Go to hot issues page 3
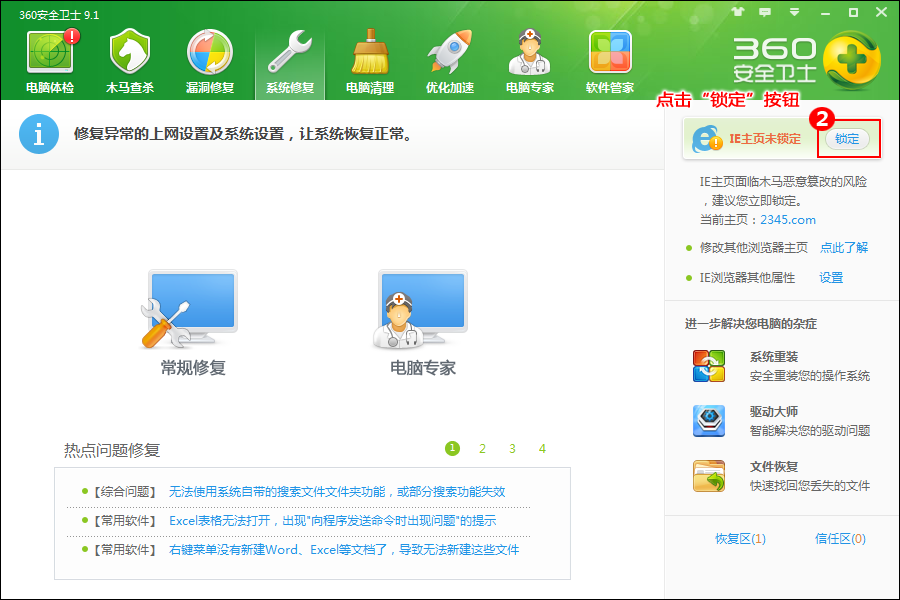The height and width of the screenshot is (600, 900). [x=512, y=448]
